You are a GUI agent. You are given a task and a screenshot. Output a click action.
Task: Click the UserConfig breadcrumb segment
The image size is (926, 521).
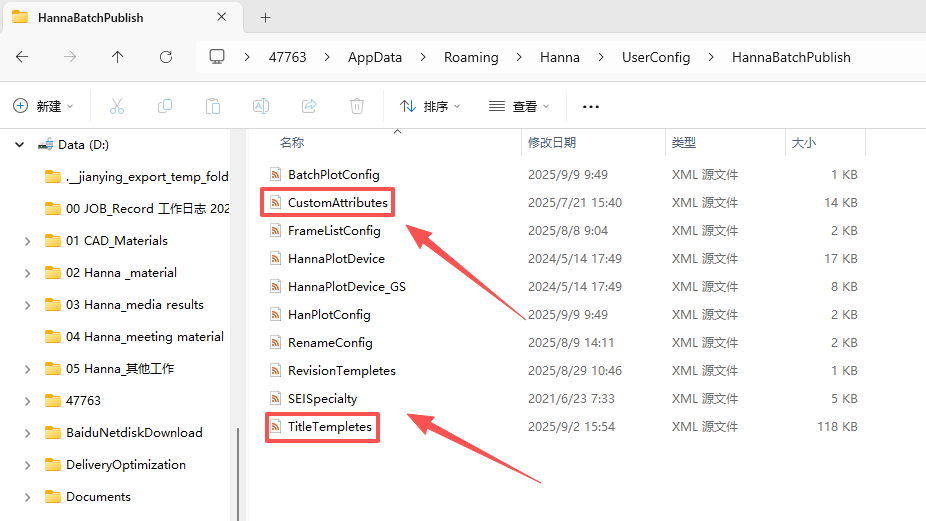[x=656, y=57]
